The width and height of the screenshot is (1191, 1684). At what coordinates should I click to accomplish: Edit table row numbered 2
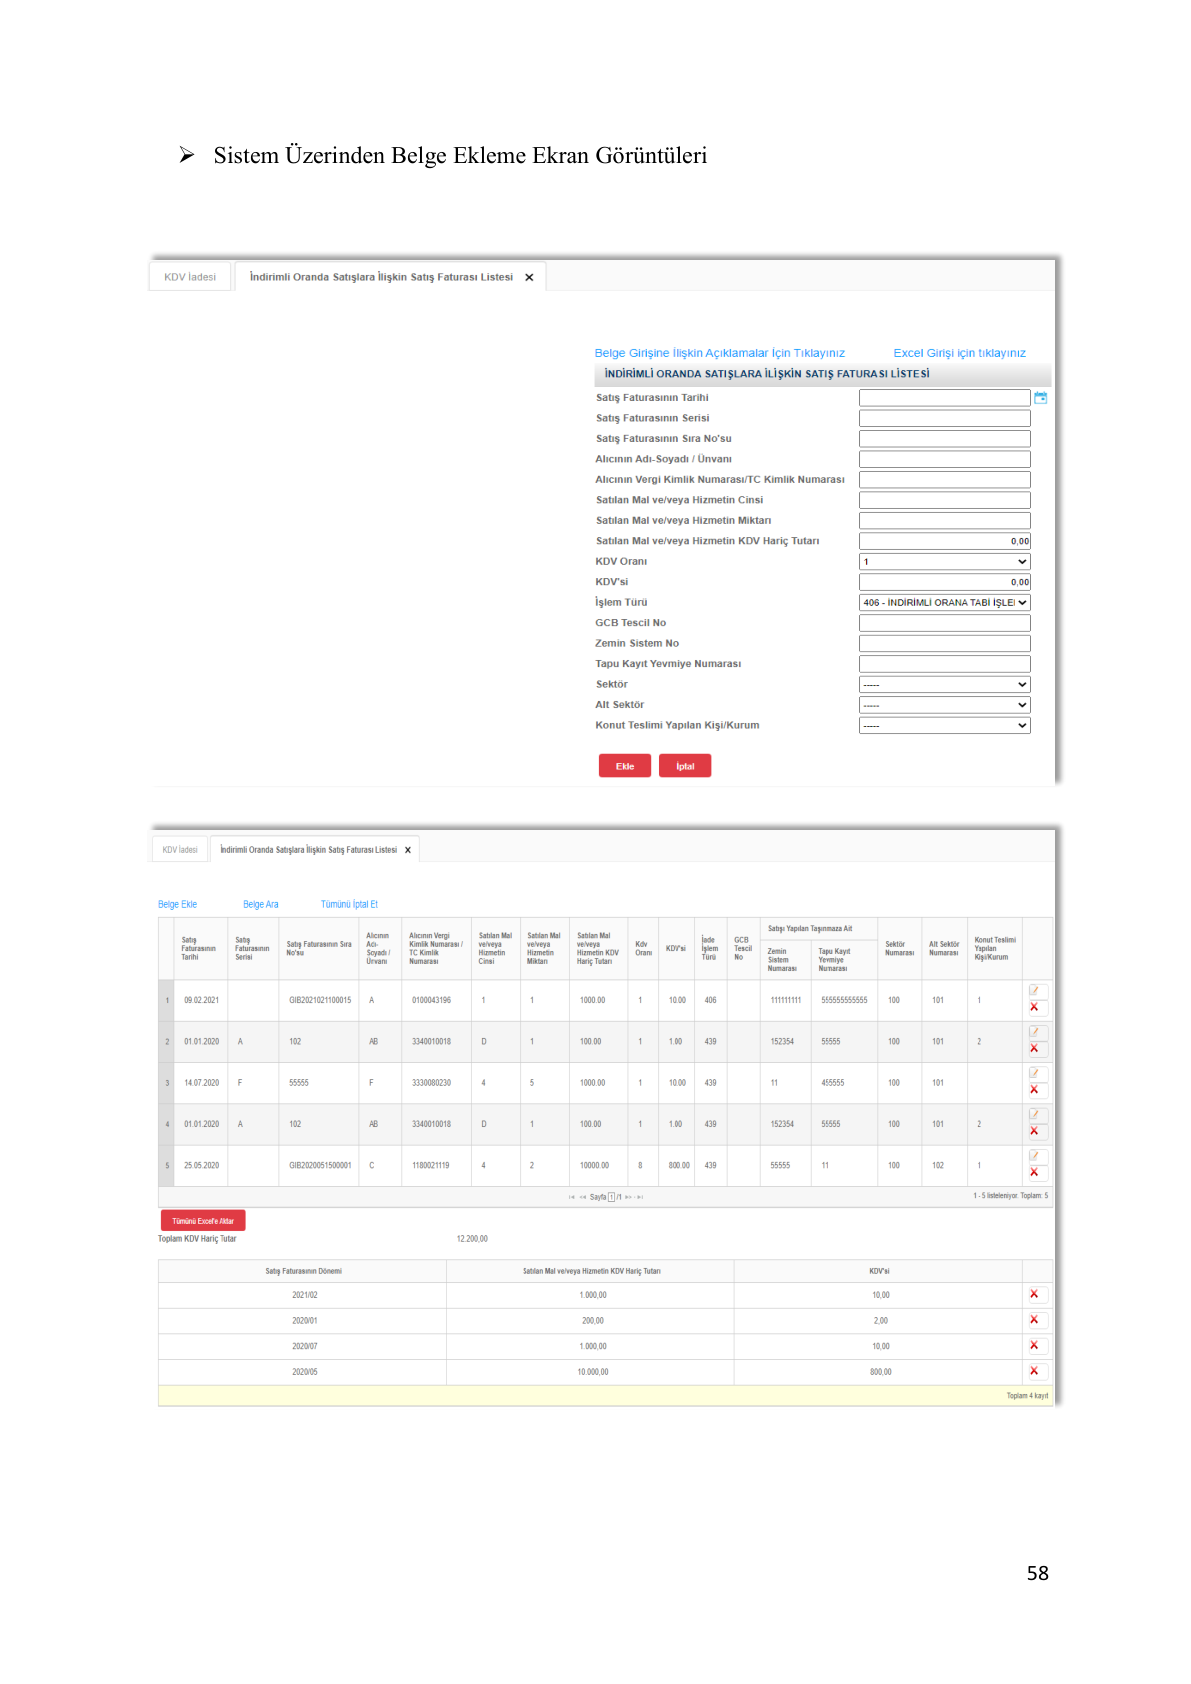1035,1032
